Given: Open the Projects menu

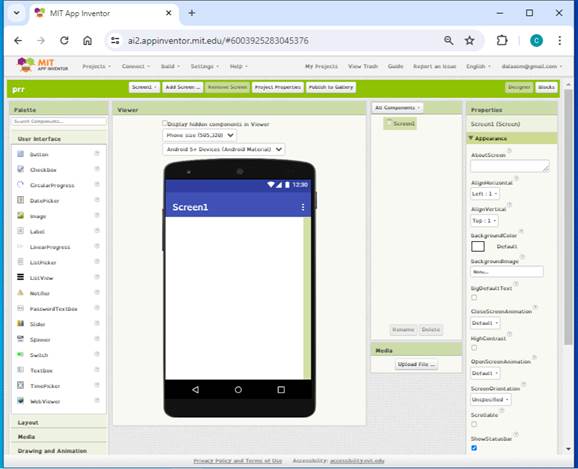Looking at the screenshot, I should point(96,66).
